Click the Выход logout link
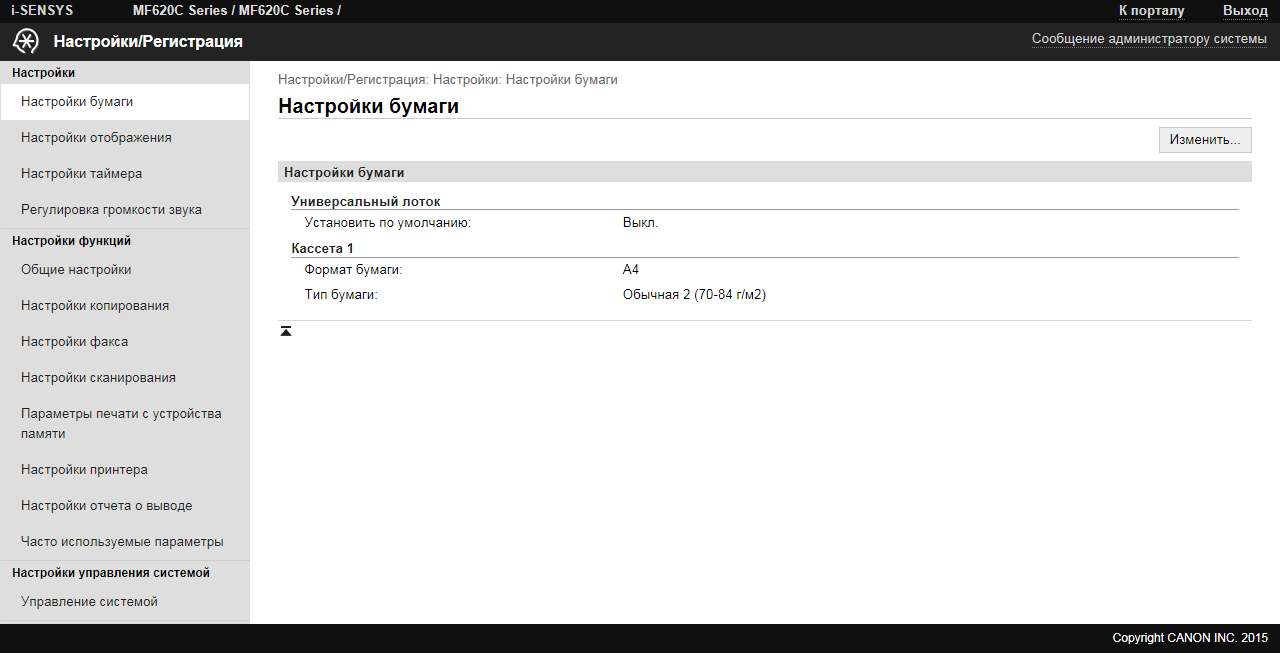The image size is (1280, 653). [x=1245, y=11]
